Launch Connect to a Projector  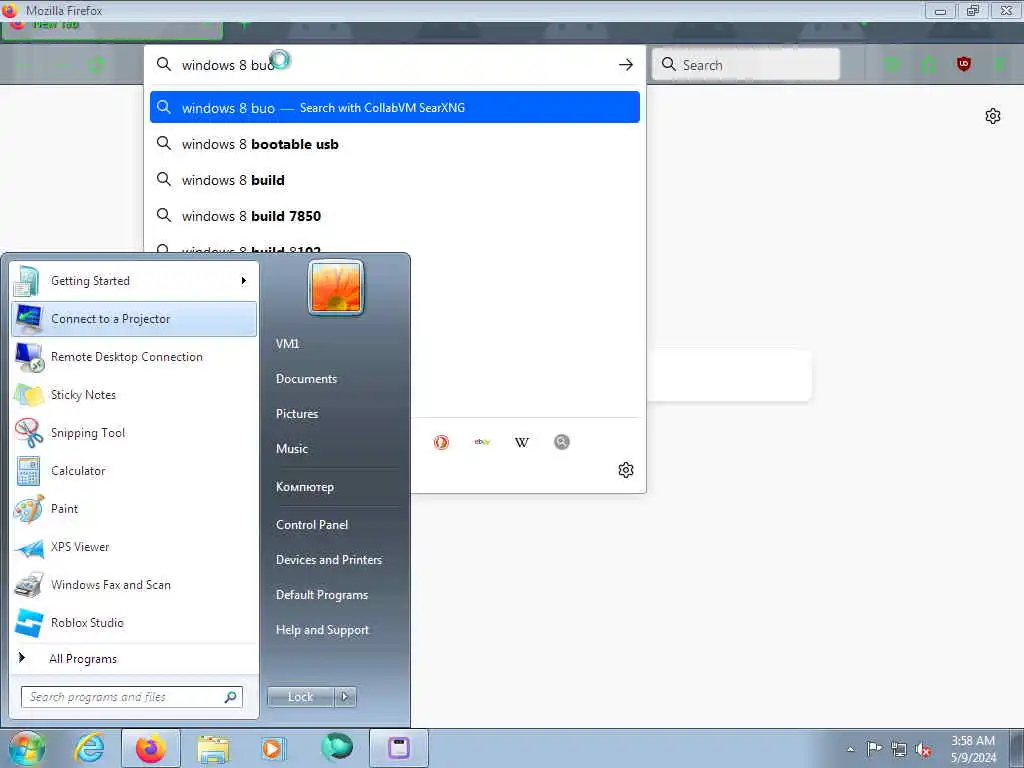click(134, 319)
